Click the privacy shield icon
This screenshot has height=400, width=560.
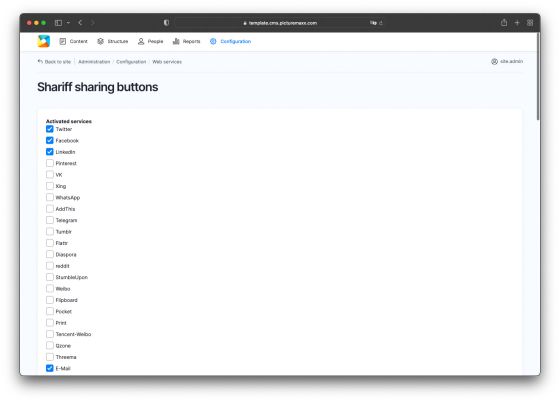166,23
